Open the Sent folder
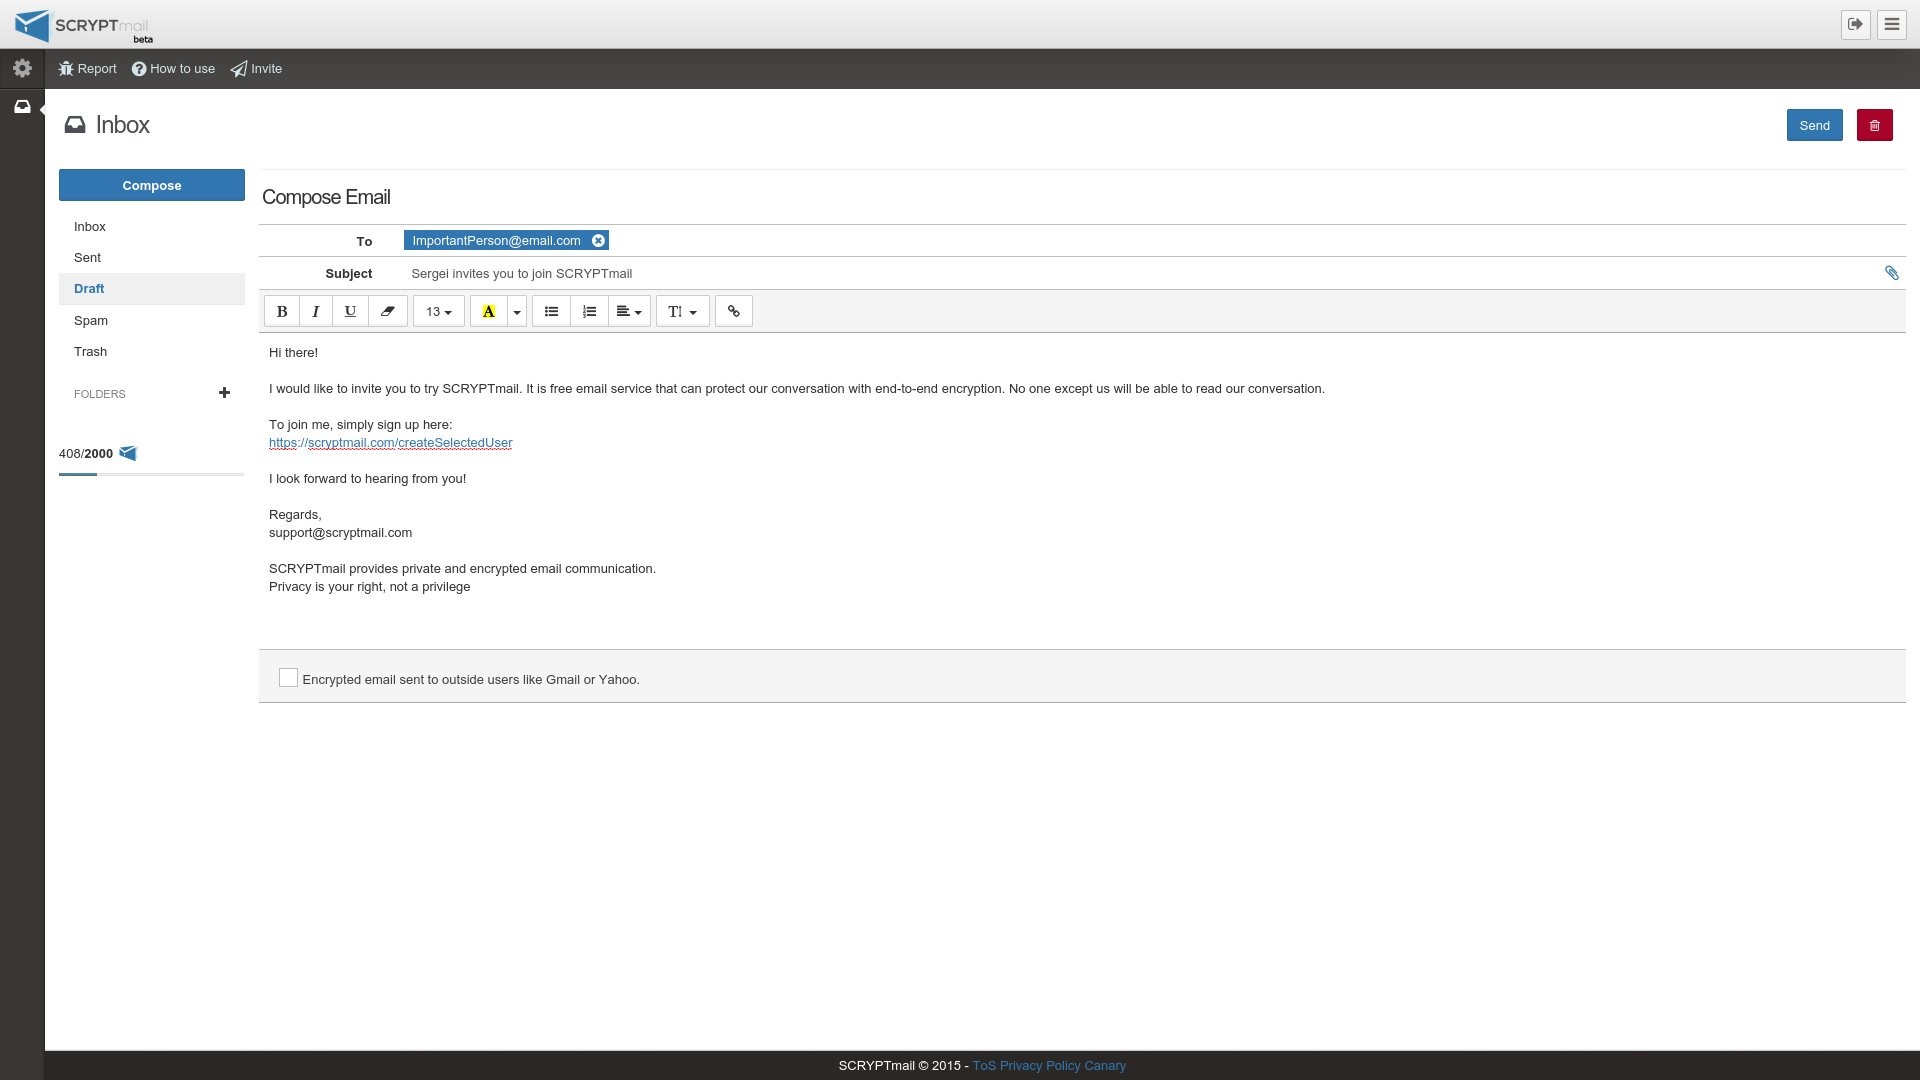The image size is (1920, 1080). [x=87, y=258]
